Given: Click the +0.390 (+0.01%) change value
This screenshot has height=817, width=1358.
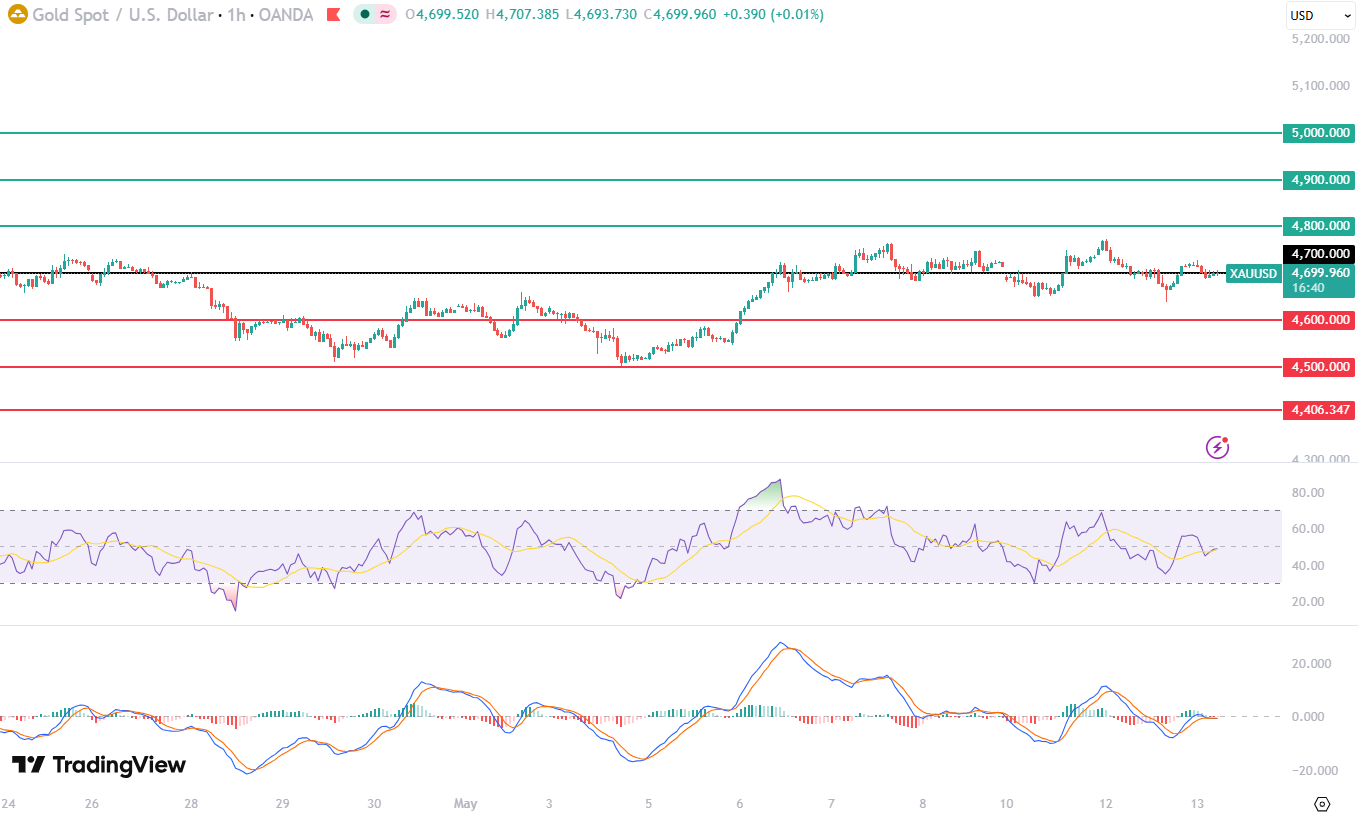Looking at the screenshot, I should [x=773, y=15].
